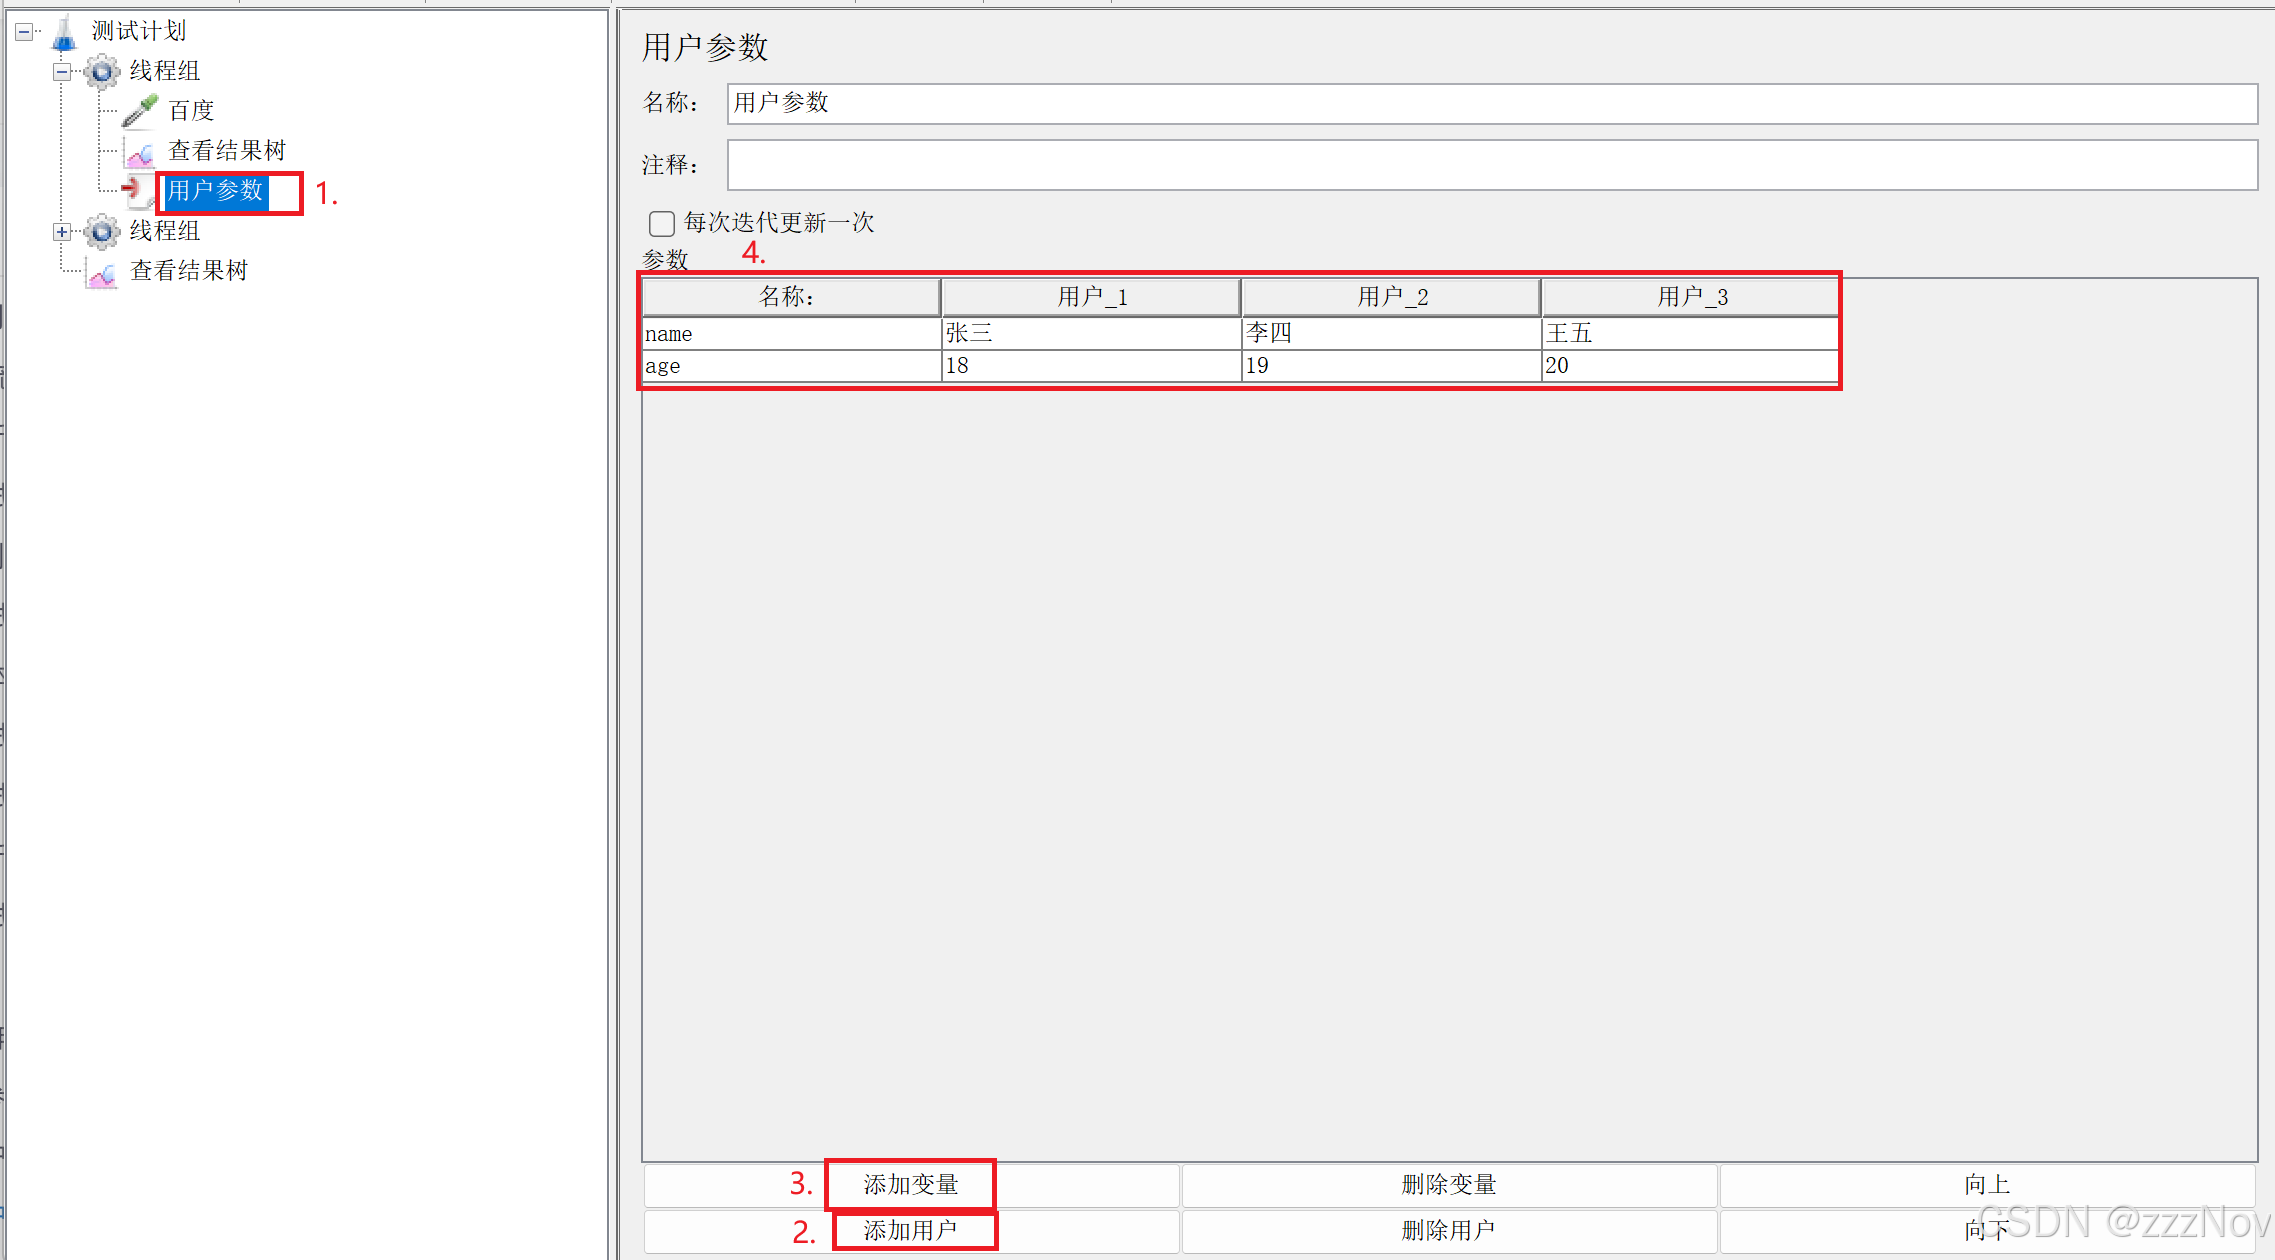
Task: Click the test plan beaker icon
Action: (x=64, y=33)
